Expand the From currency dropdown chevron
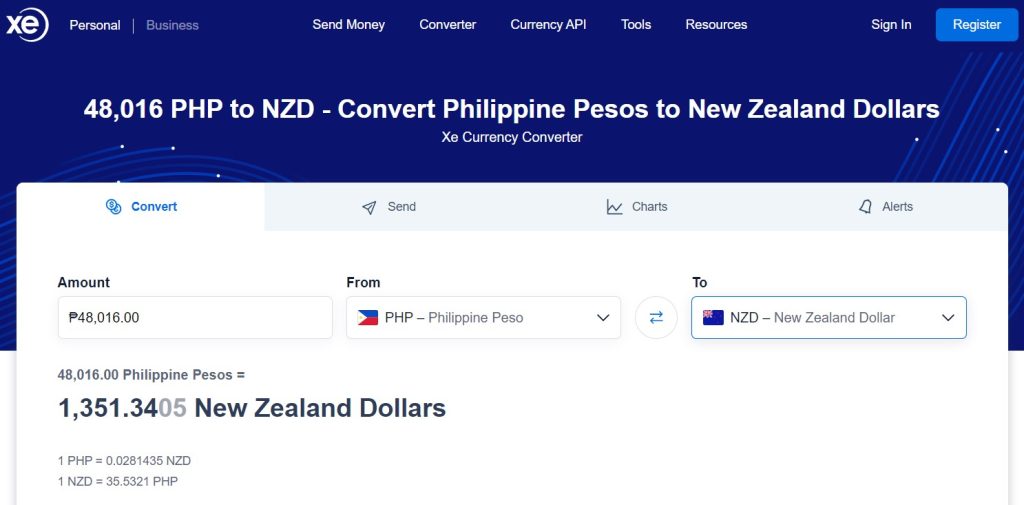 603,318
